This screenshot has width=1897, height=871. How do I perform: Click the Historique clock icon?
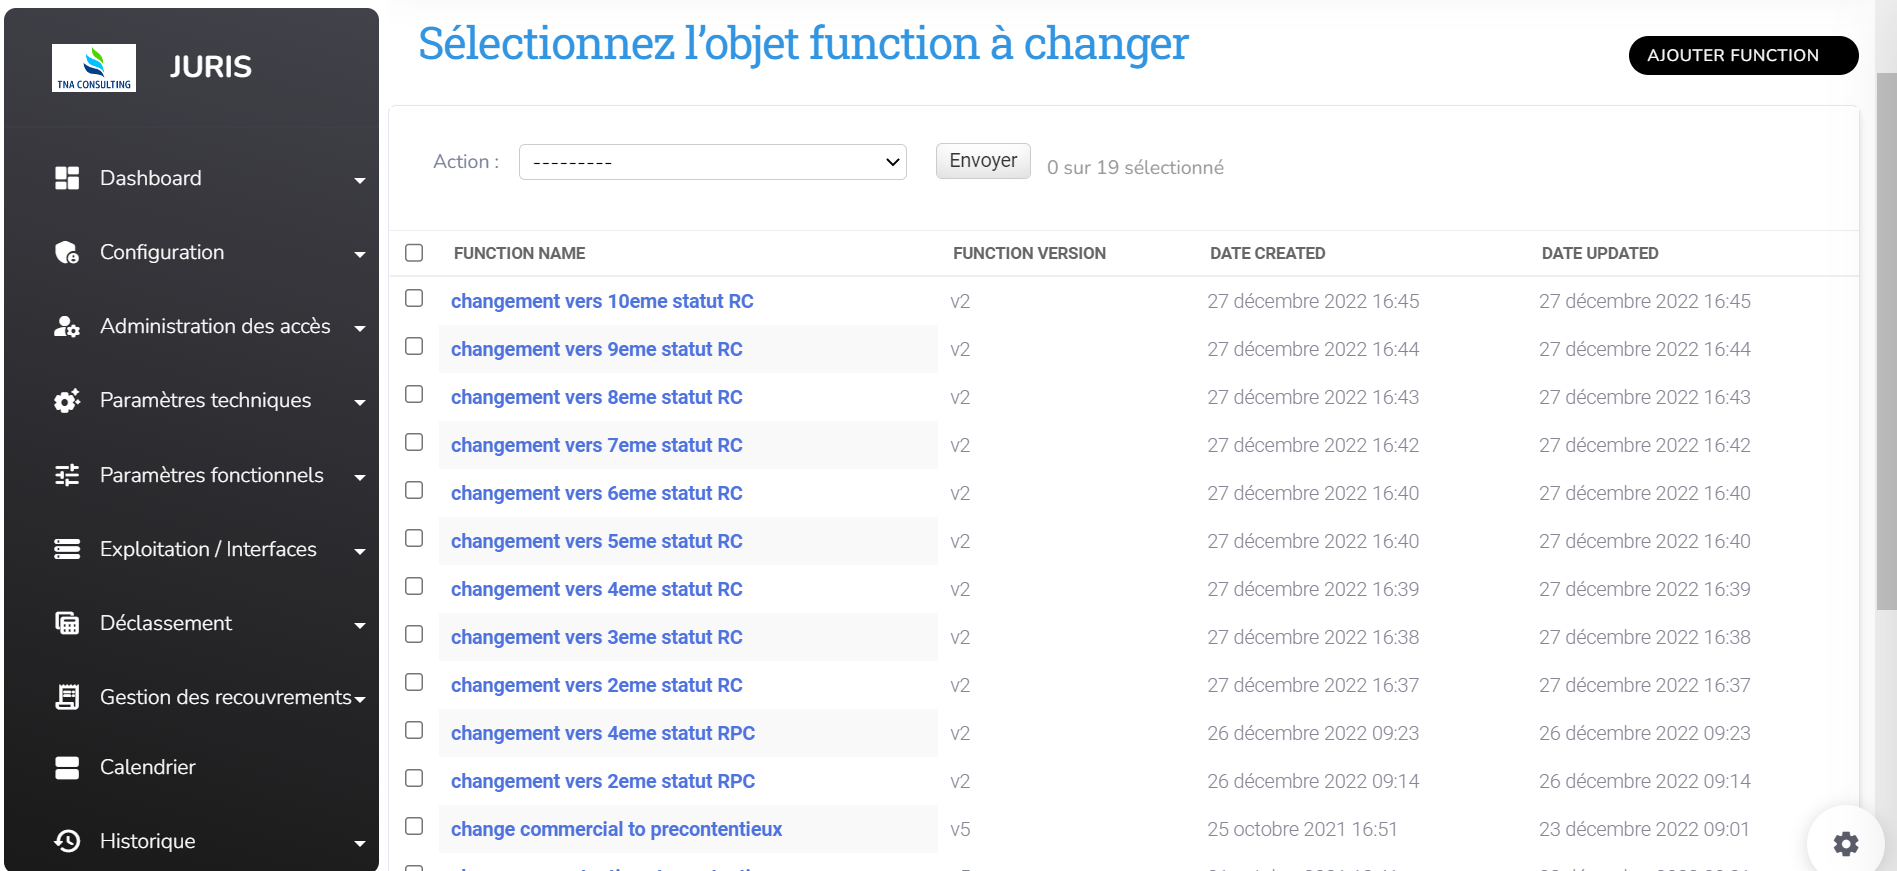67,841
